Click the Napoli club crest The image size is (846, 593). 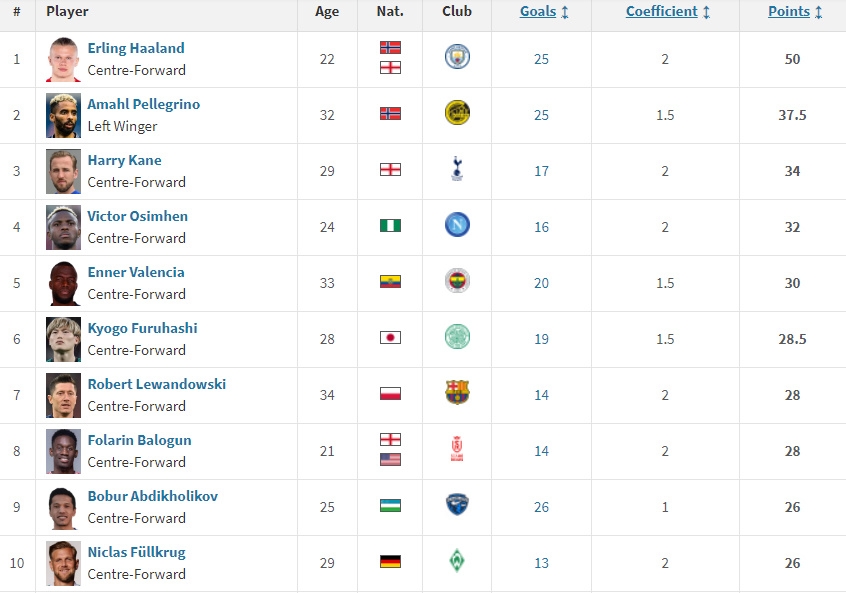(457, 225)
